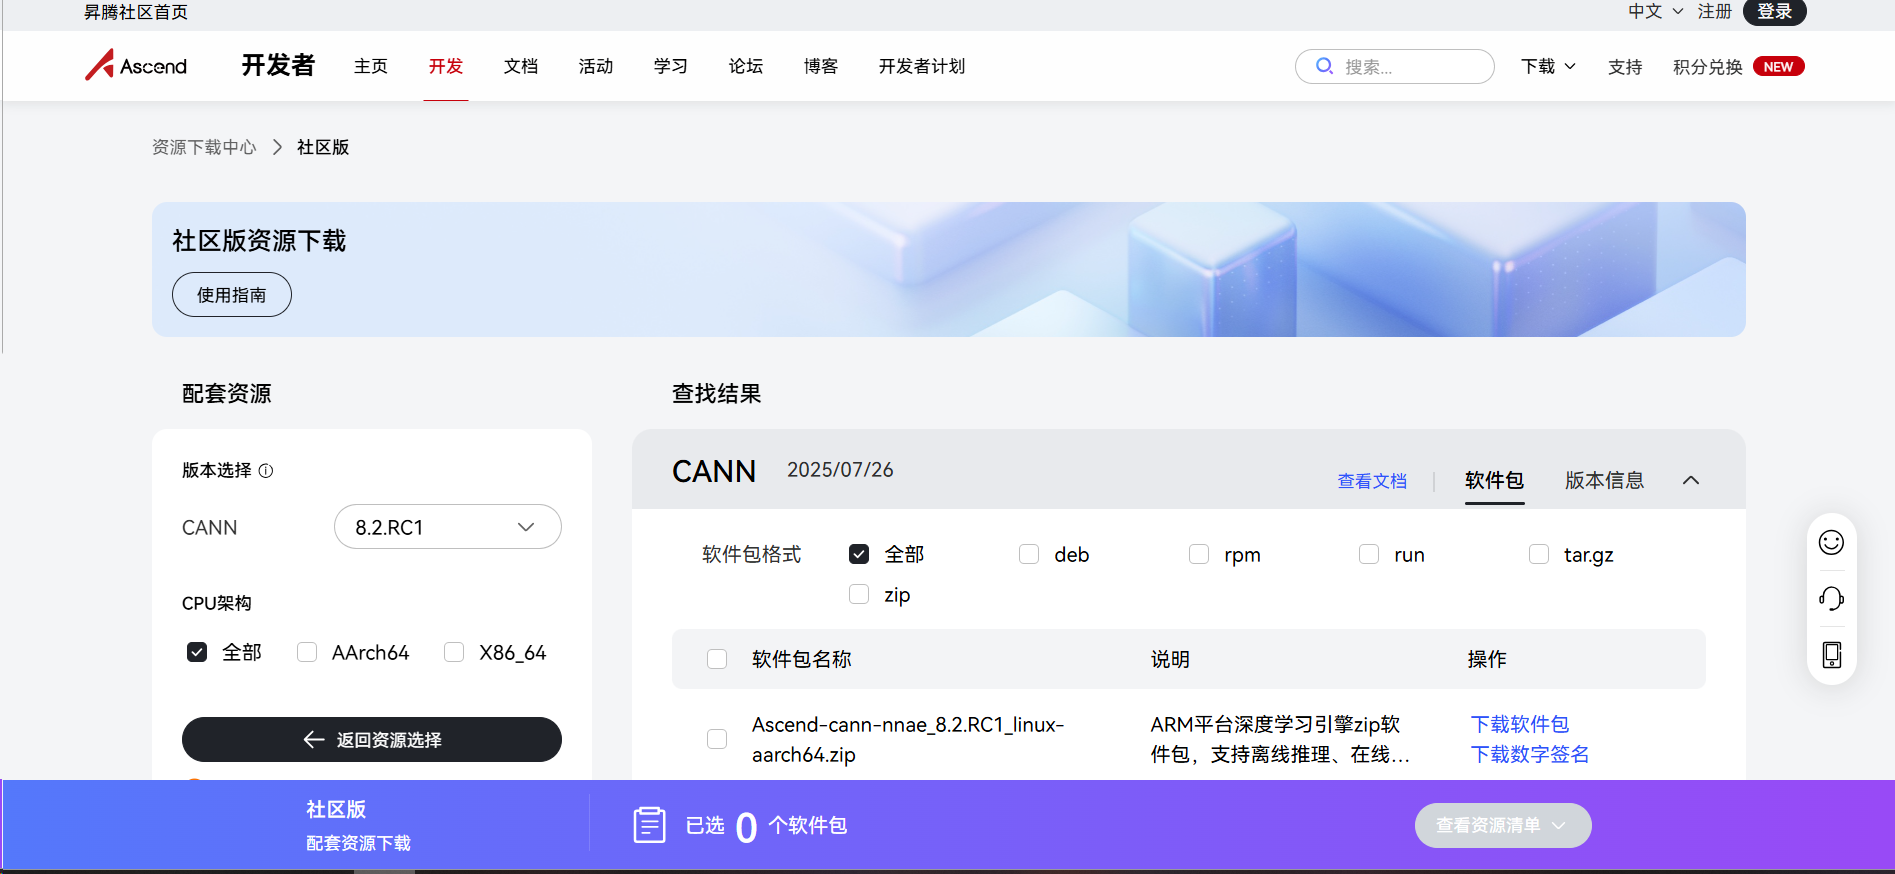Click the 开发者 heading link
The width and height of the screenshot is (1895, 874).
pos(278,65)
